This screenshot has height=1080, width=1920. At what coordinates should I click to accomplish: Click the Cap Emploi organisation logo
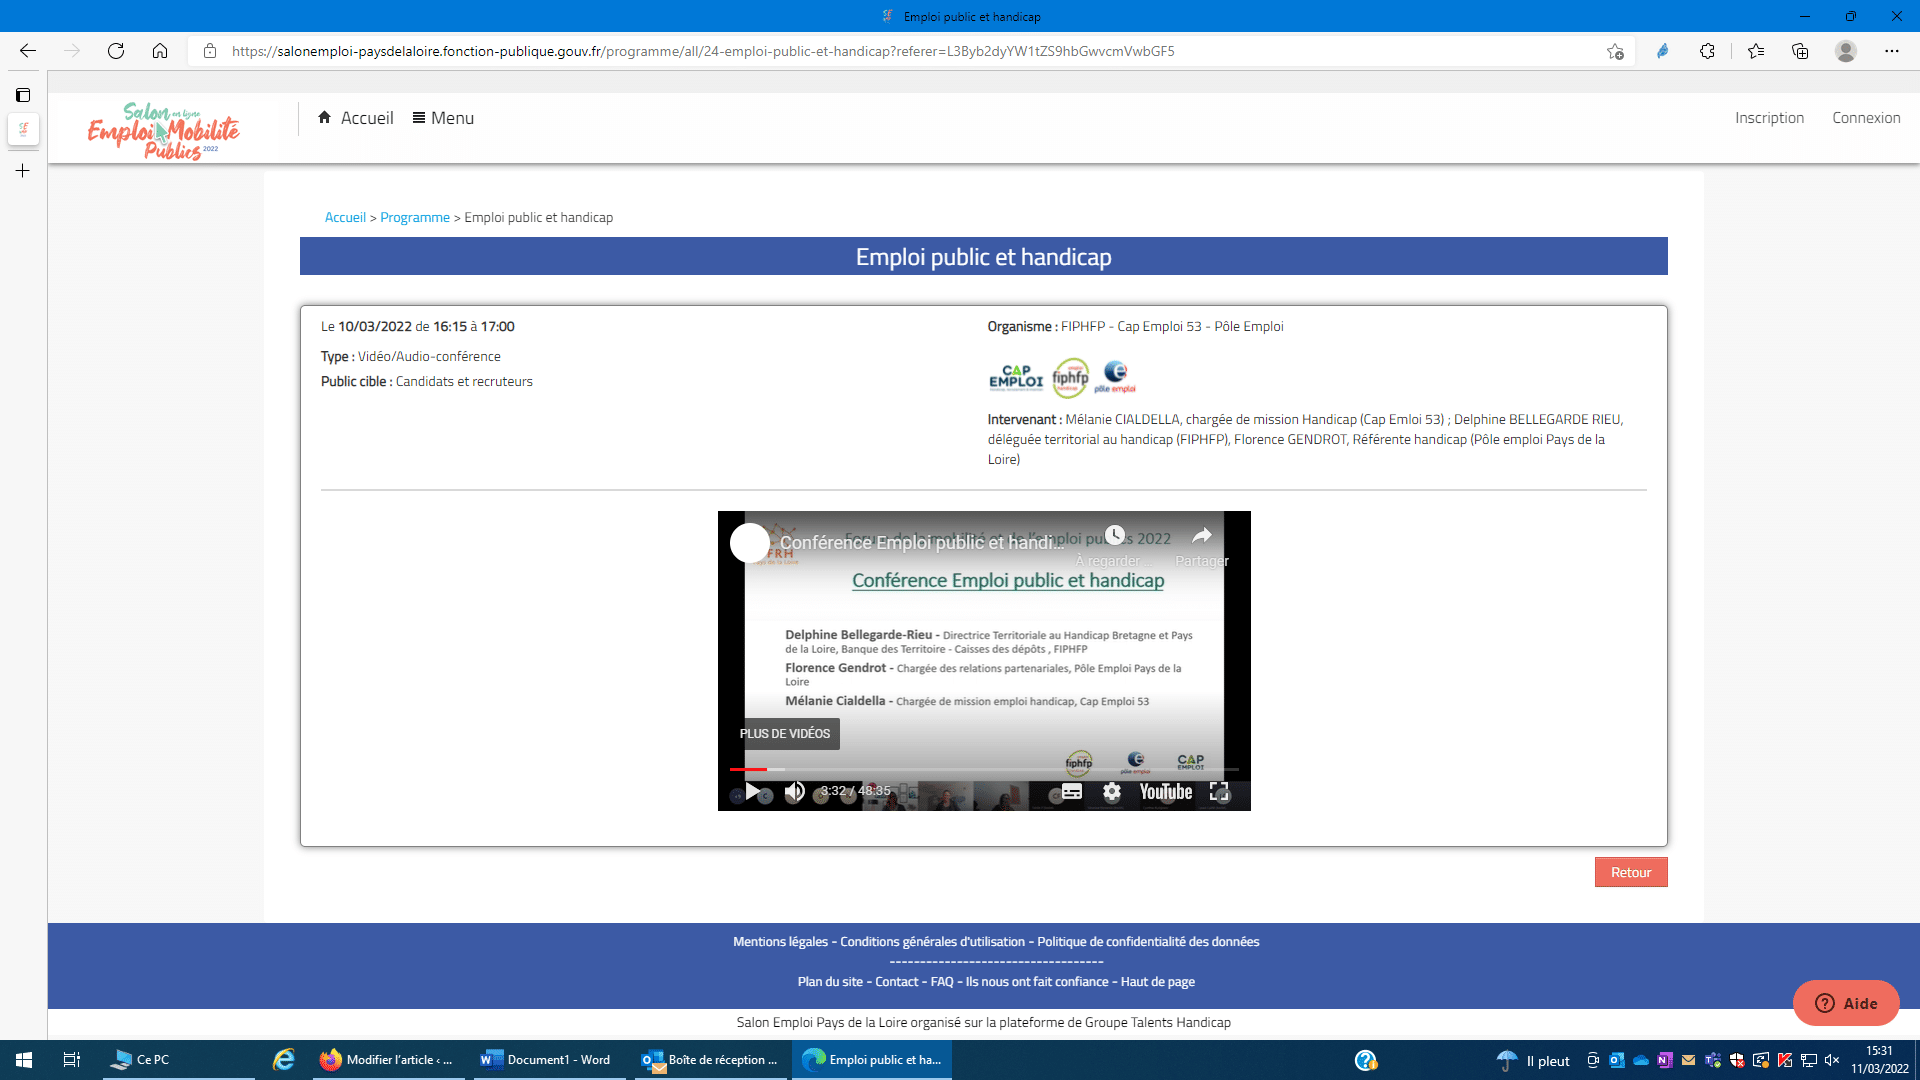point(1016,378)
